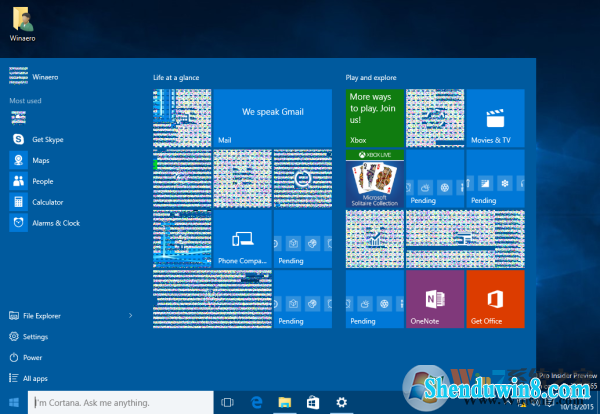Viewport: 600px width, 414px height.
Task: Launch Get Skype from Most used
Action: [x=37, y=139]
